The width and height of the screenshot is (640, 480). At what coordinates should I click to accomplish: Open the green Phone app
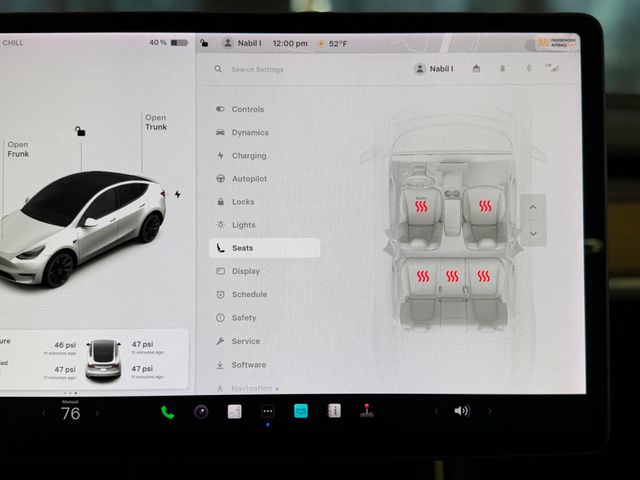point(167,412)
